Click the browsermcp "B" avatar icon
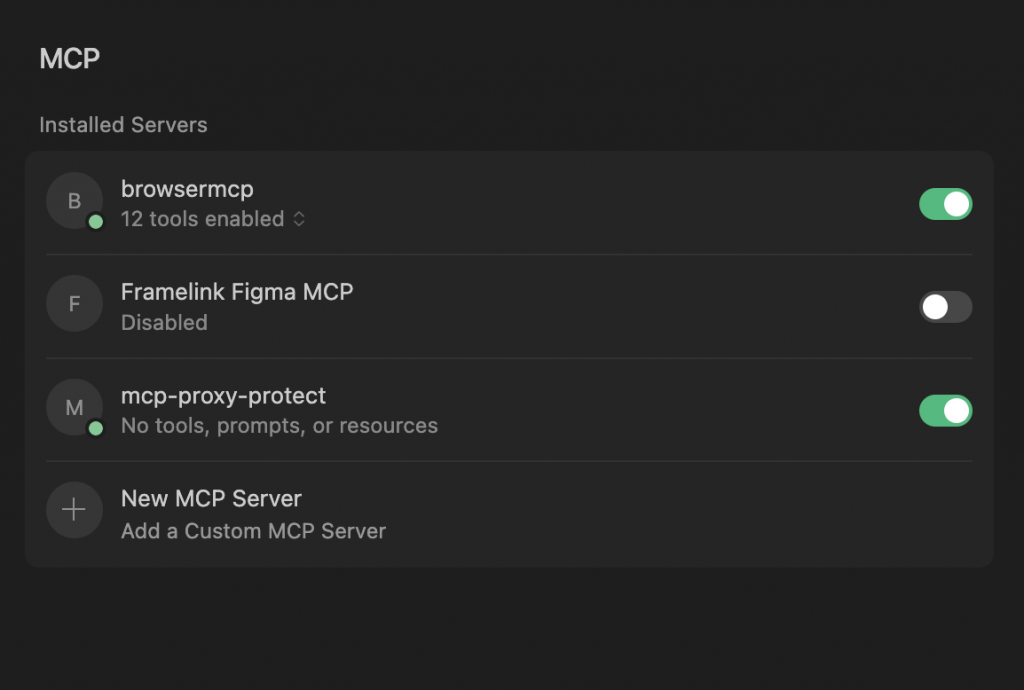Screen dimensions: 1024x690 click(x=74, y=201)
